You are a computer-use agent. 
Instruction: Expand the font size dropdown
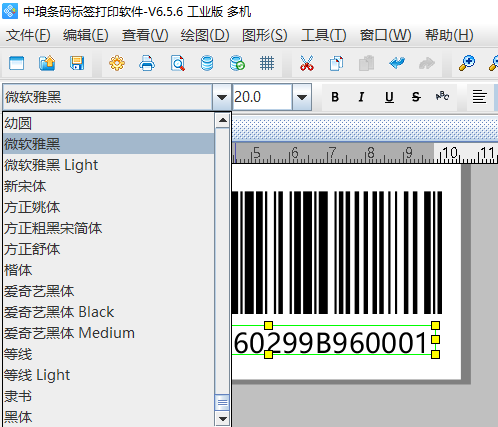pyautogui.click(x=302, y=97)
